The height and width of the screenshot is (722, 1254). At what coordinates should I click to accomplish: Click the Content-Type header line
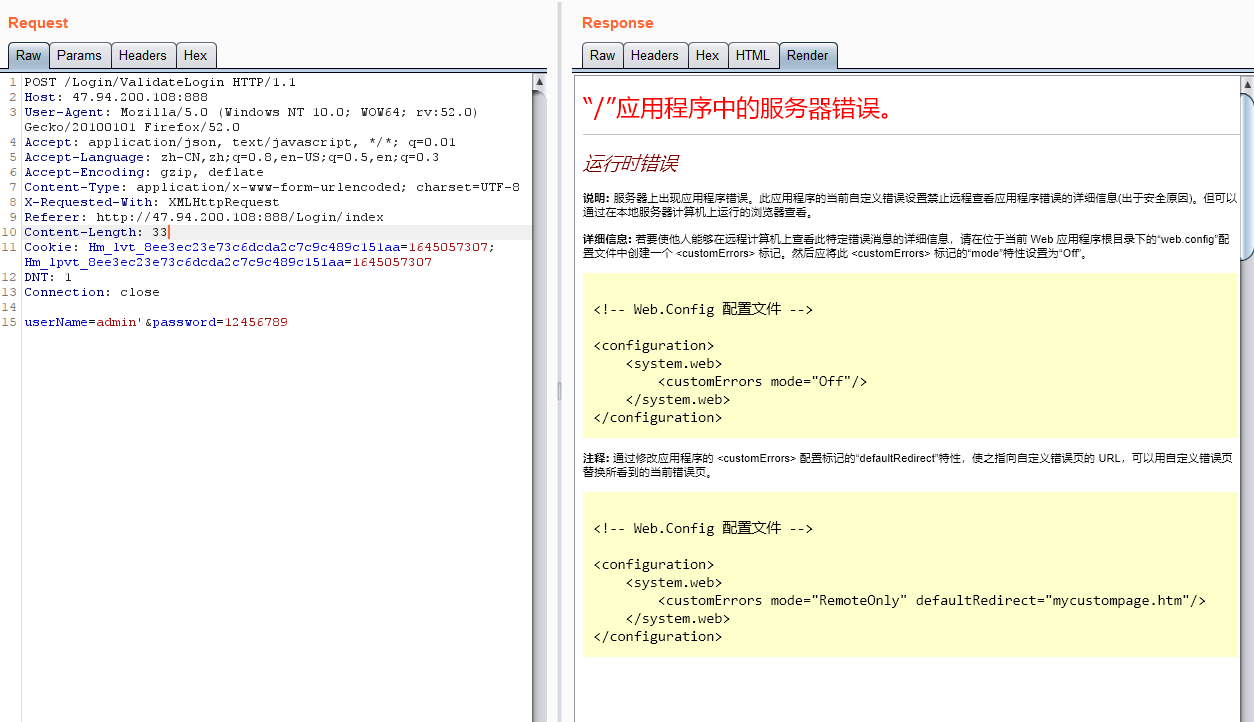tap(272, 187)
